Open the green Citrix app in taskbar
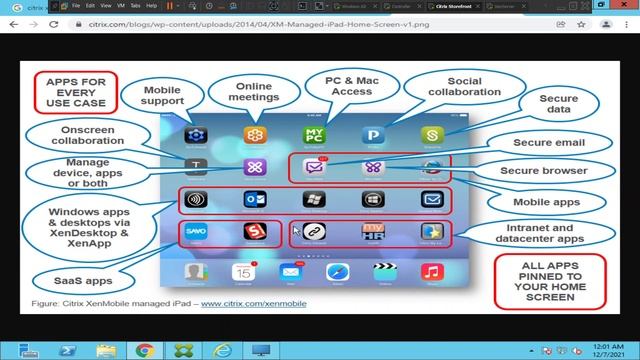 (x=184, y=351)
